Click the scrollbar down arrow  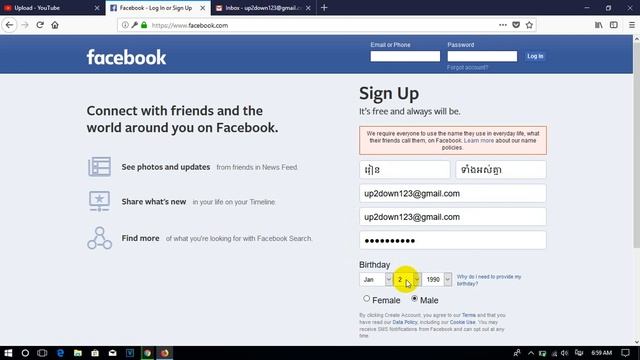point(636,342)
